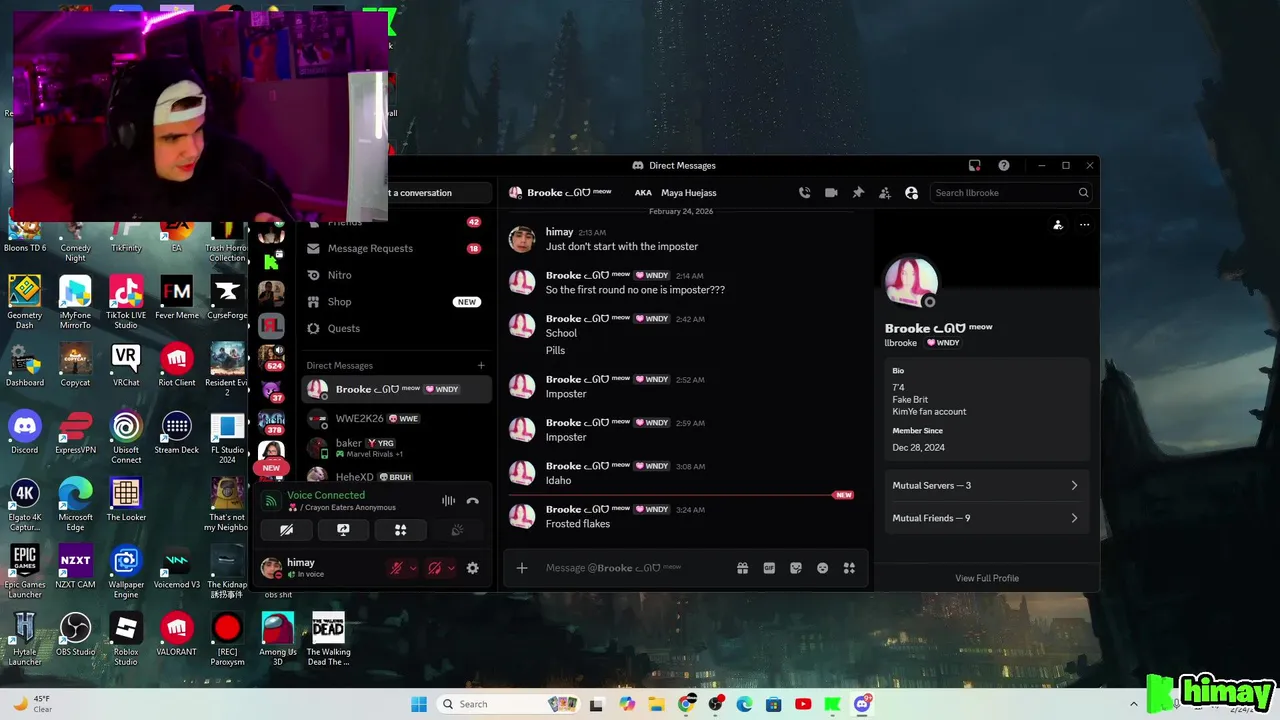The image size is (1280, 720).
Task: Open headphone output options arrow
Action: click(451, 568)
